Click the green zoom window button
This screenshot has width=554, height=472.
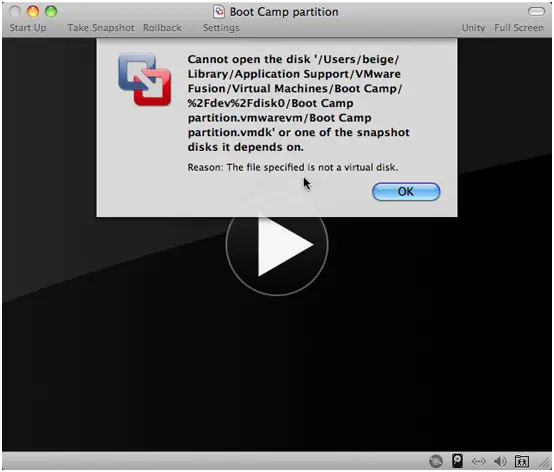click(x=51, y=12)
